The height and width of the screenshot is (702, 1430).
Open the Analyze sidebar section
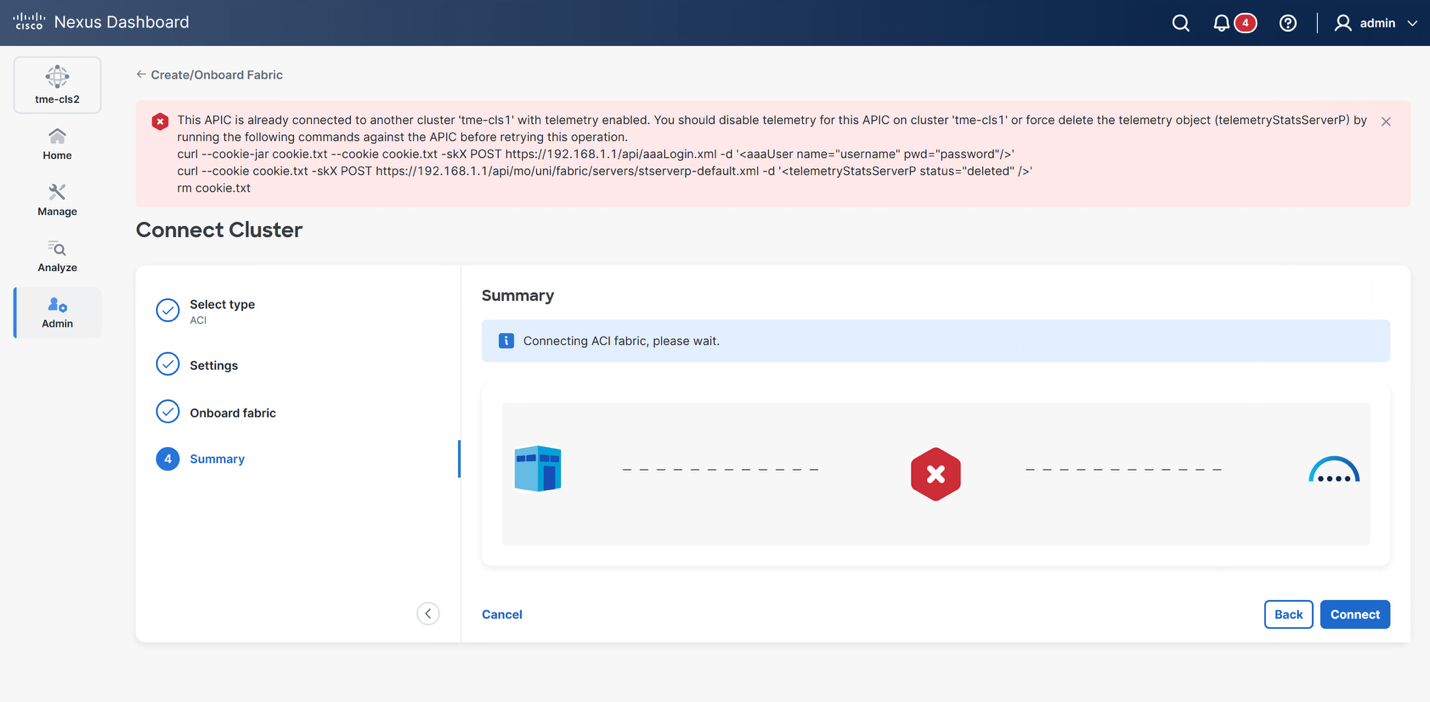pos(57,256)
